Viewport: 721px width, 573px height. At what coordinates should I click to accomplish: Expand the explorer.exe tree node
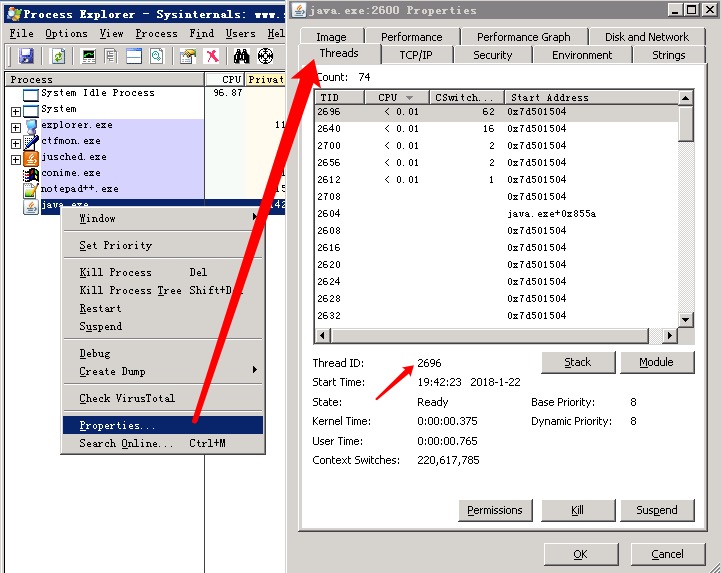pos(16,127)
